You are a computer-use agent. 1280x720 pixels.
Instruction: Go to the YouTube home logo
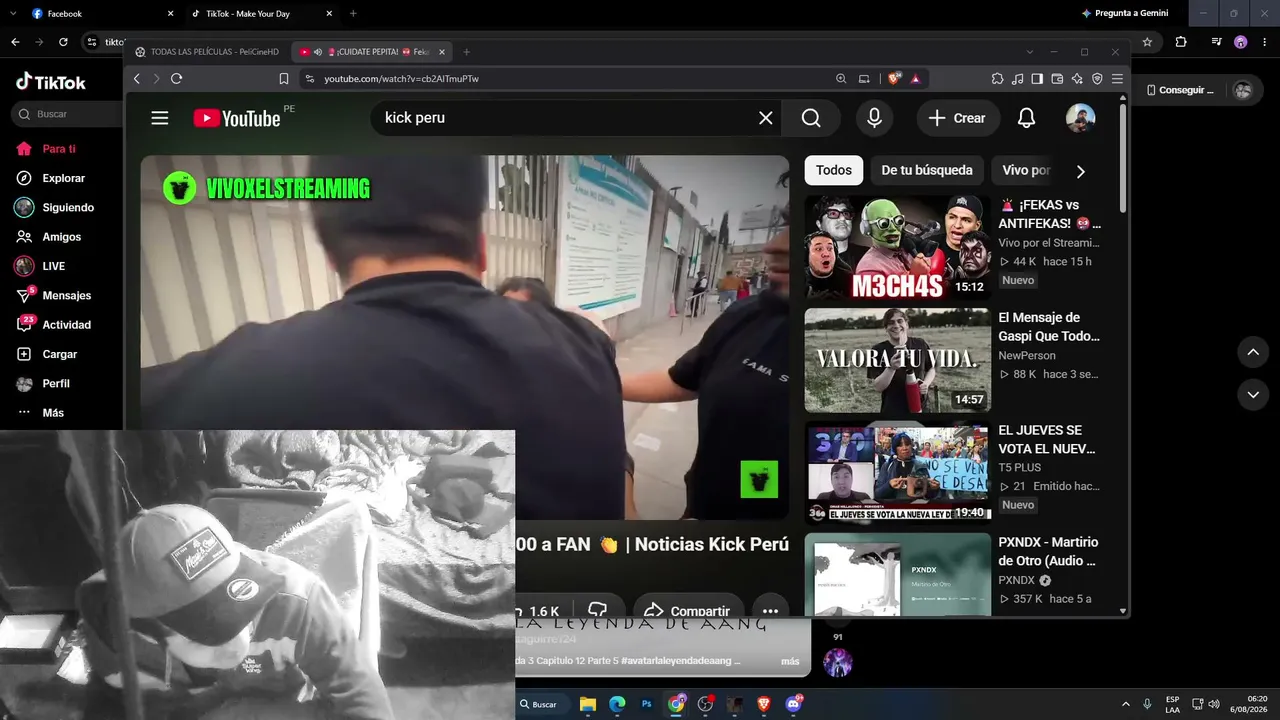point(237,118)
